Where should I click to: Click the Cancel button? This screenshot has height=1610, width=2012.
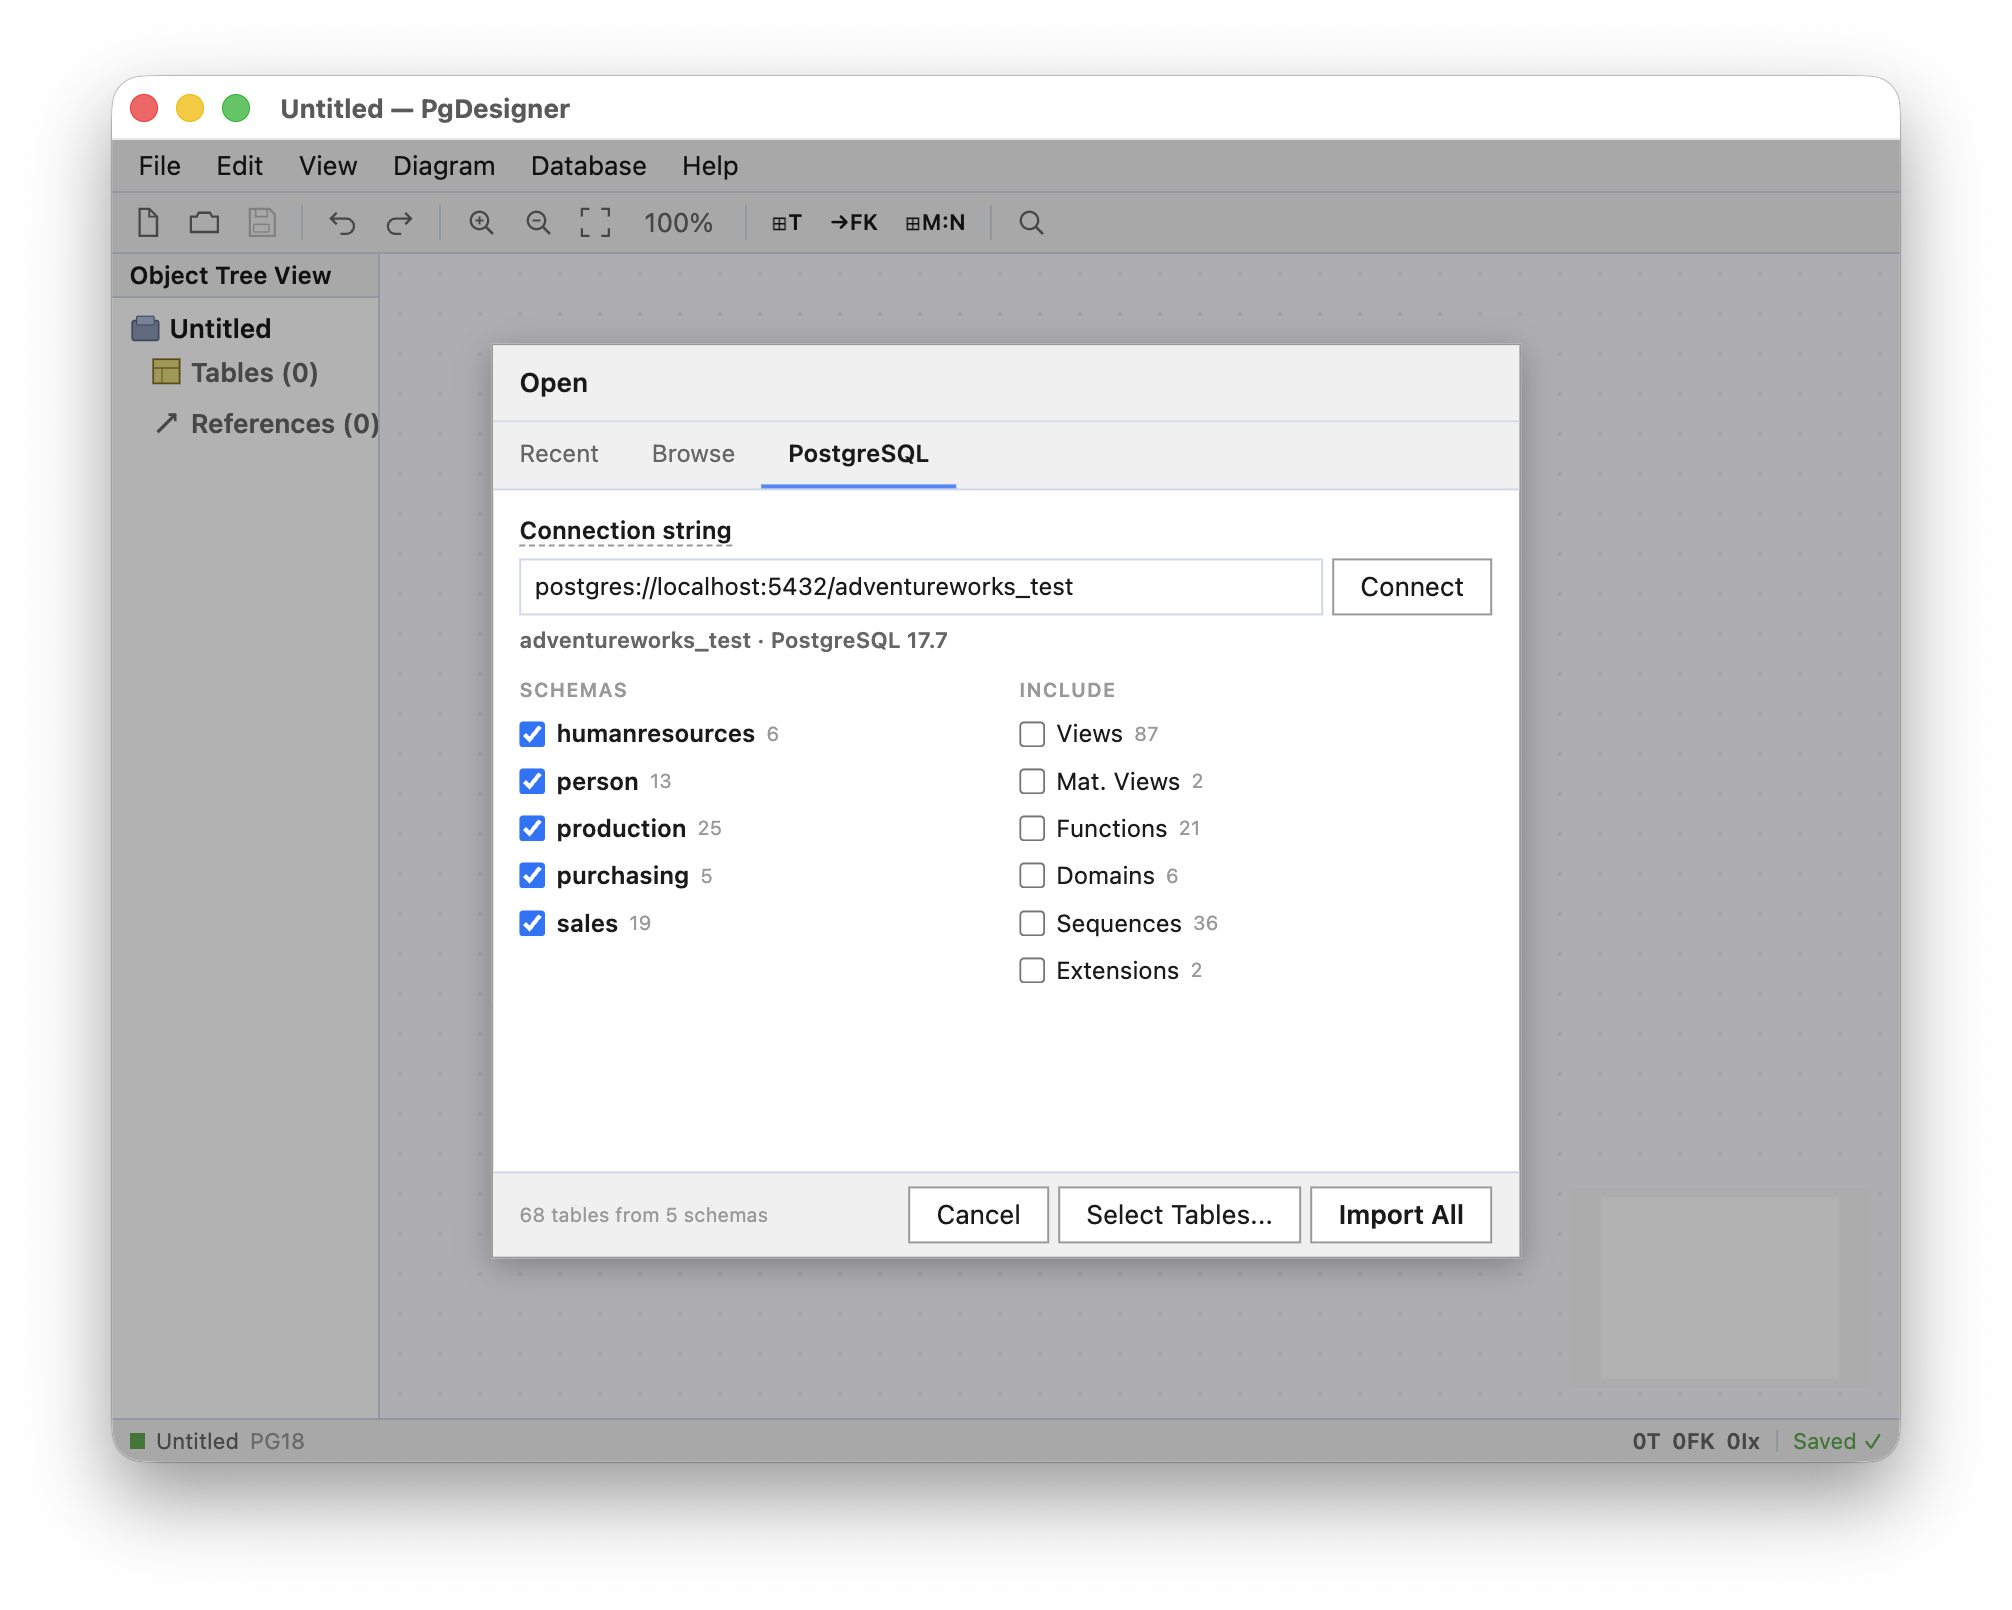(978, 1215)
